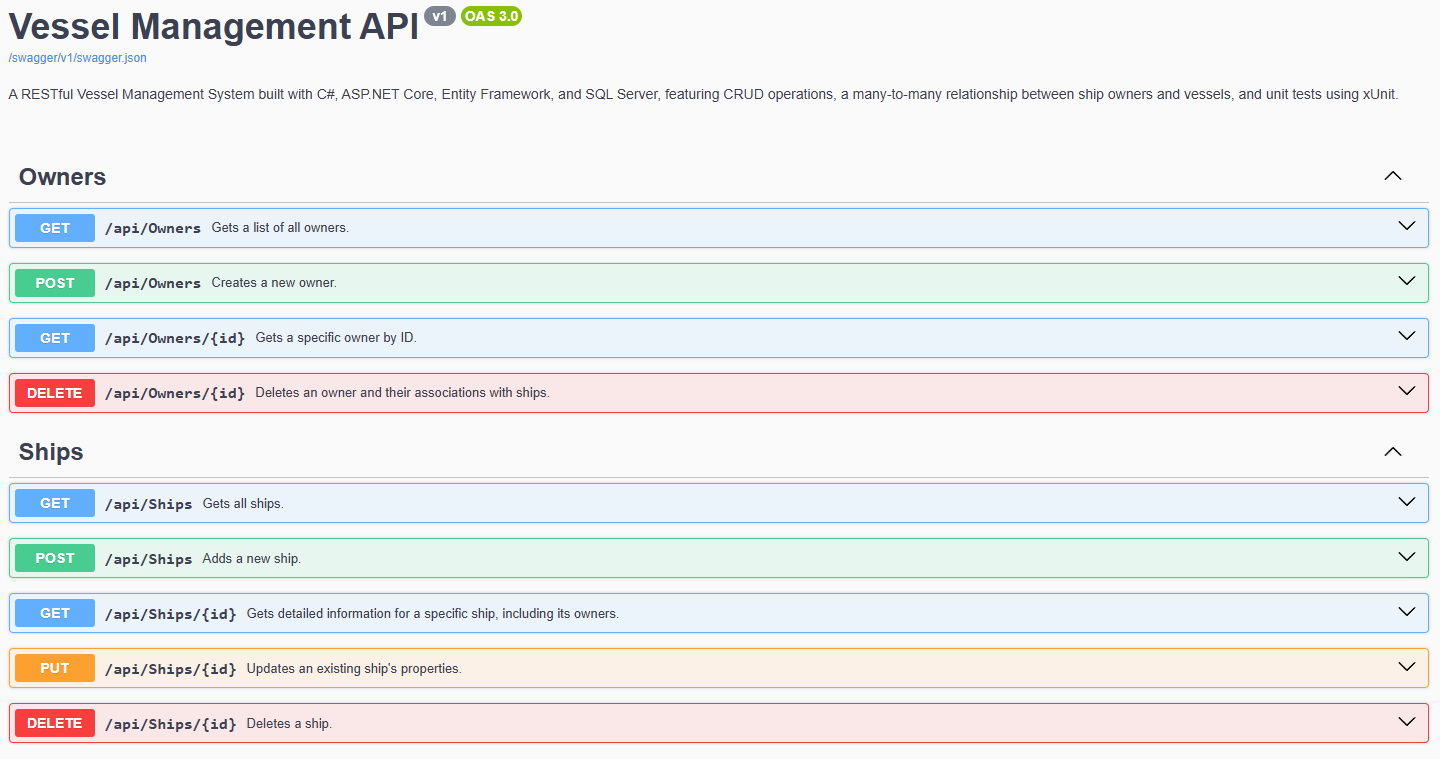Viewport: 1440px width, 759px height.
Task: Expand the GET /api/Owners list row arrow
Action: click(1407, 226)
